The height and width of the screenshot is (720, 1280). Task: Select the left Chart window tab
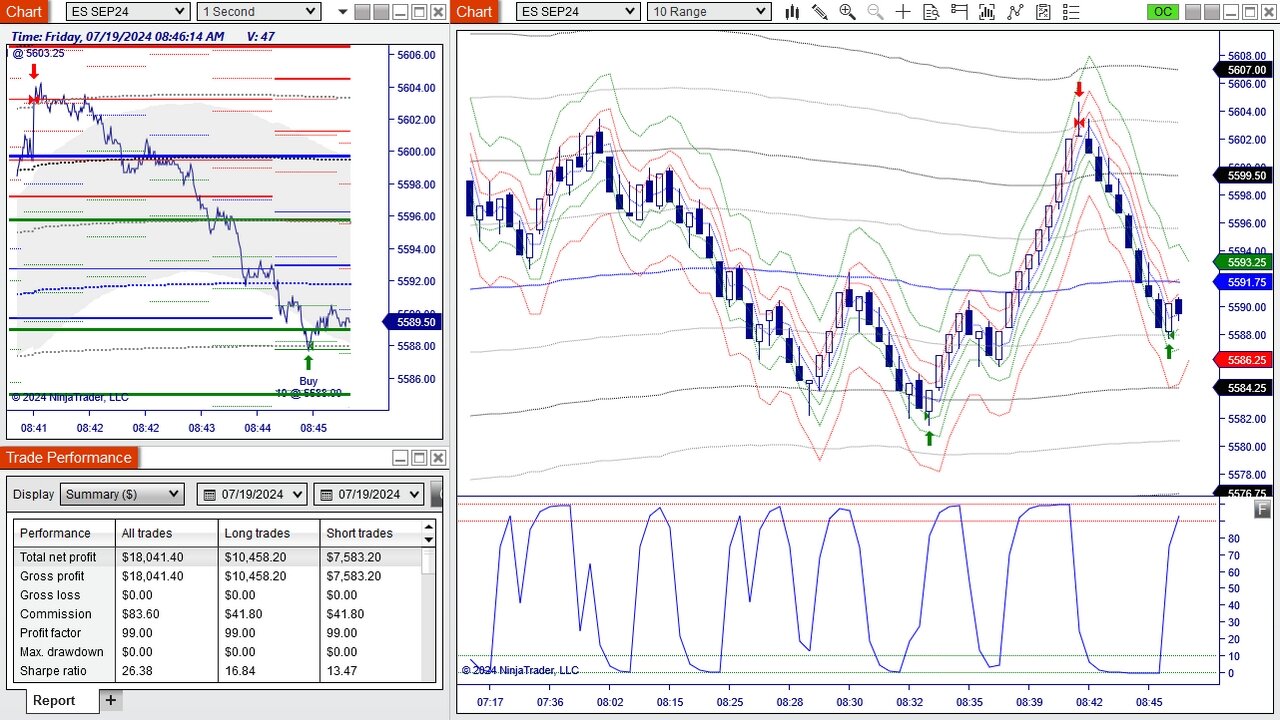[24, 11]
